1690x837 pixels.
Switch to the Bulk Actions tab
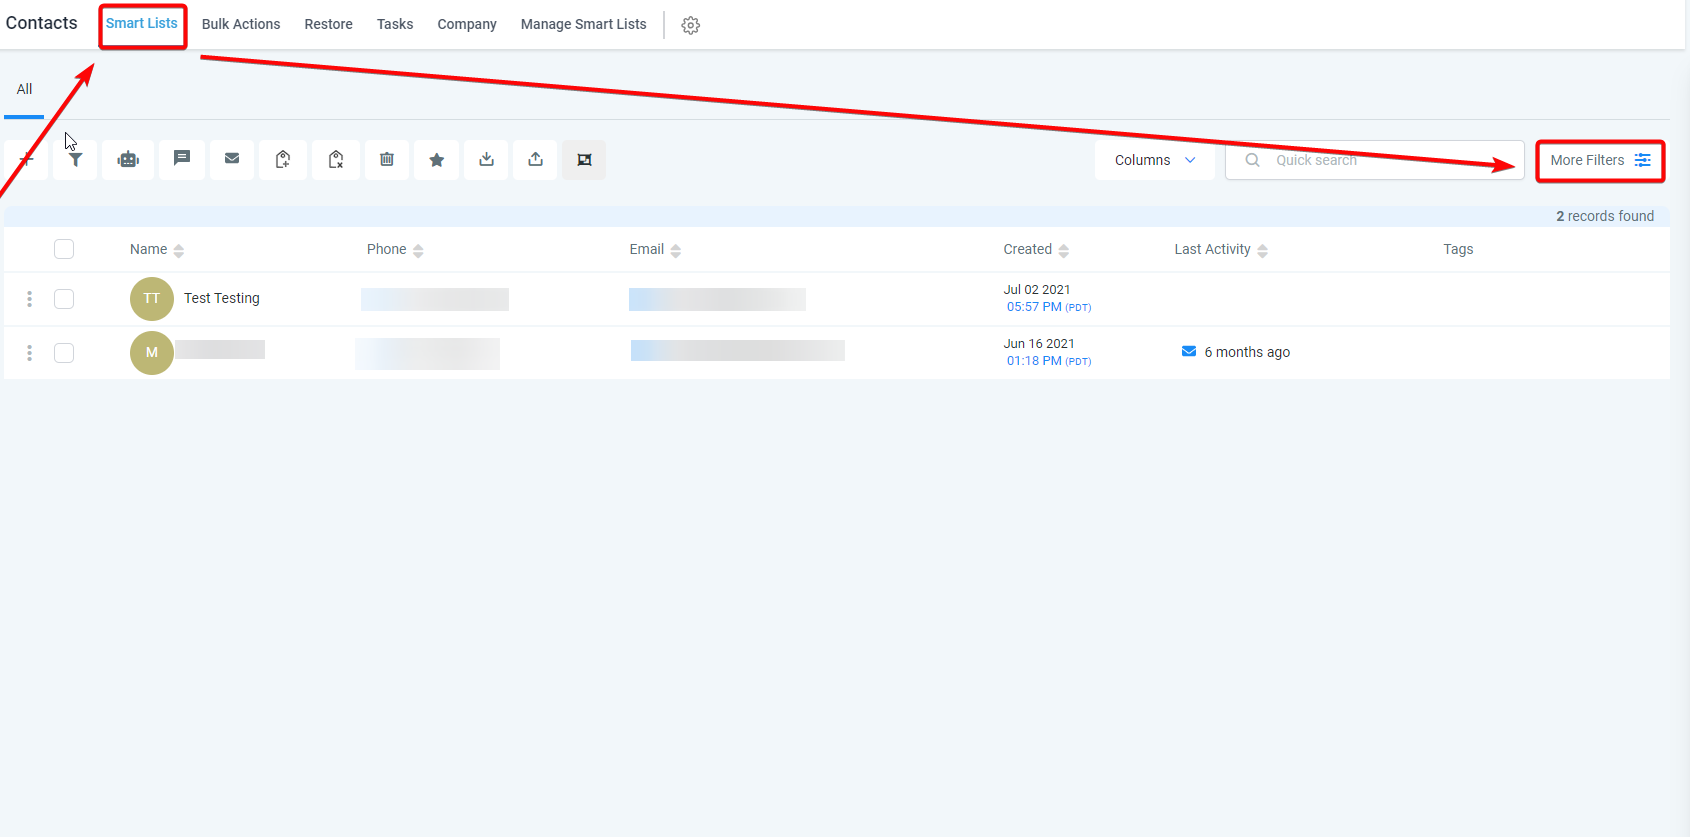pos(241,24)
